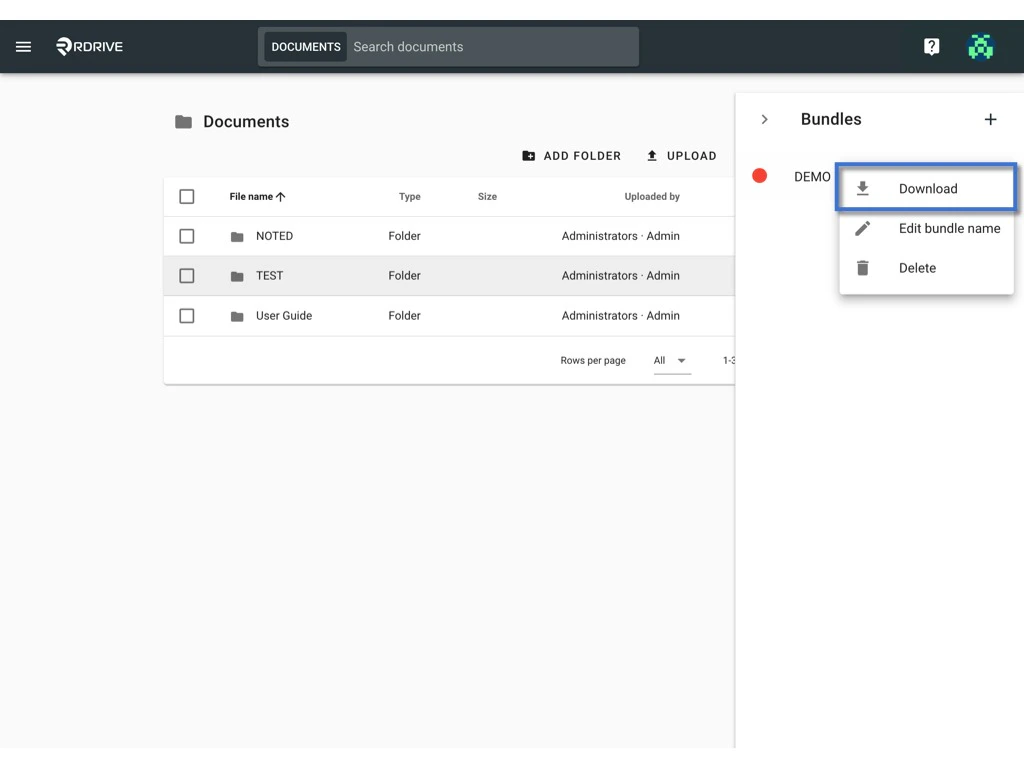Add a new bundle with plus icon

pos(990,120)
